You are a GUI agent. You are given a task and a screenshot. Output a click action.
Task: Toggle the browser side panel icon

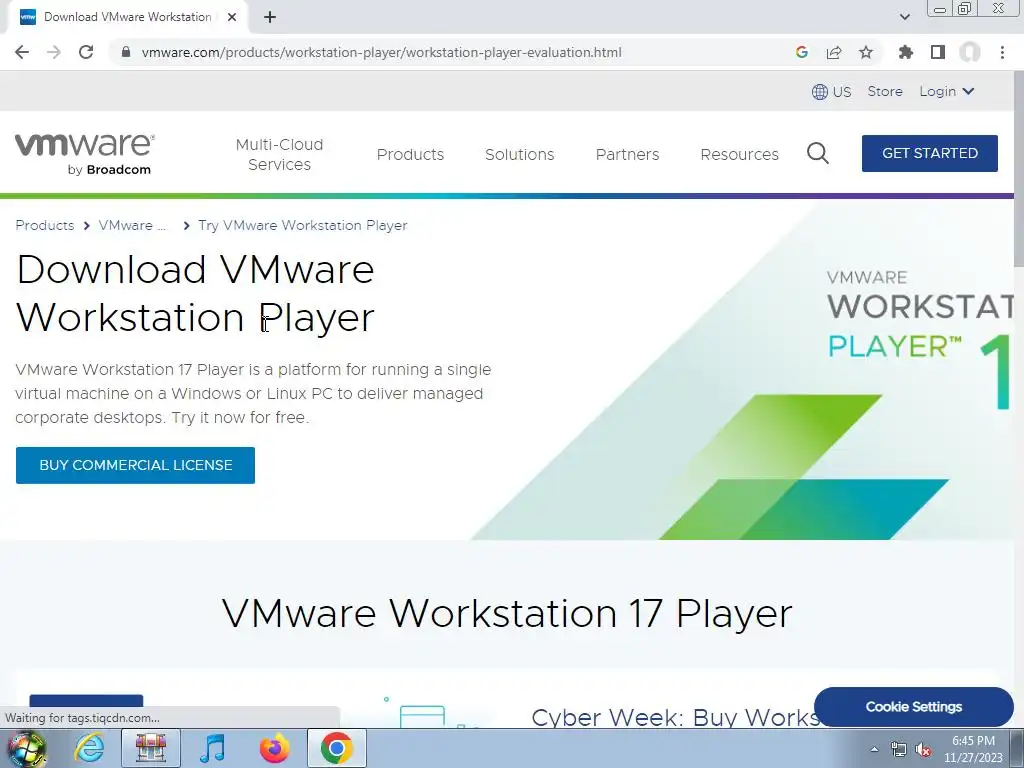[x=938, y=52]
